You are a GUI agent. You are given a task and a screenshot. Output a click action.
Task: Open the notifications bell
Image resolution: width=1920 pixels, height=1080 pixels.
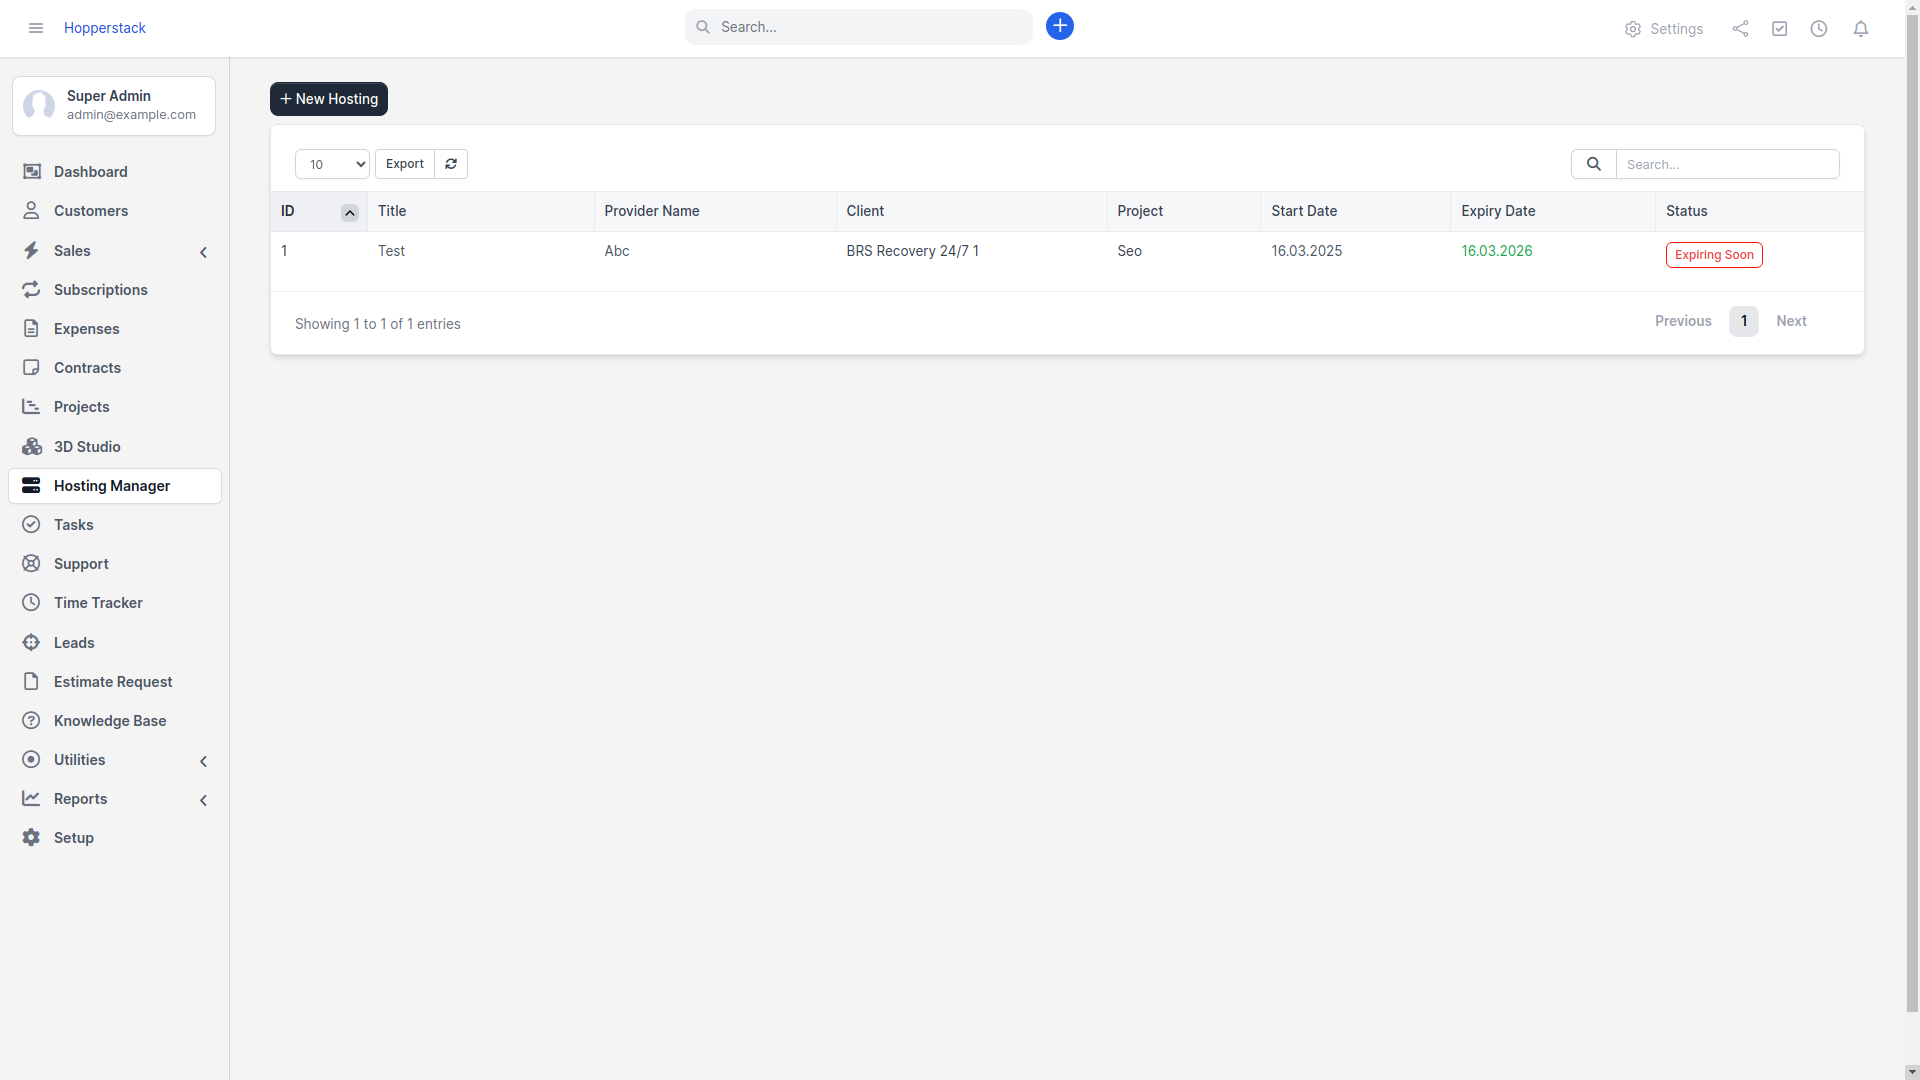1860,29
